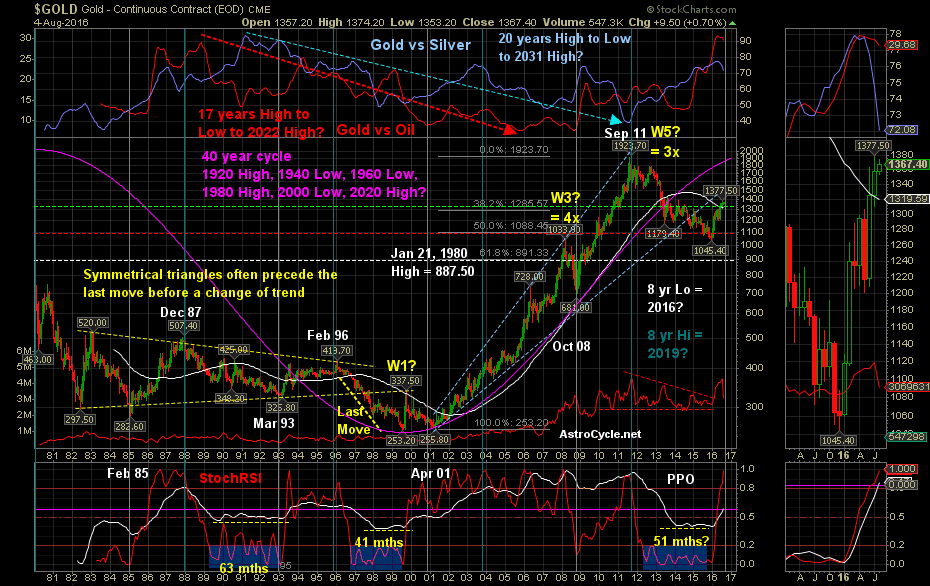This screenshot has width=930, height=586.
Task: Click the cyan trendline arrowhead
Action: 616,120
